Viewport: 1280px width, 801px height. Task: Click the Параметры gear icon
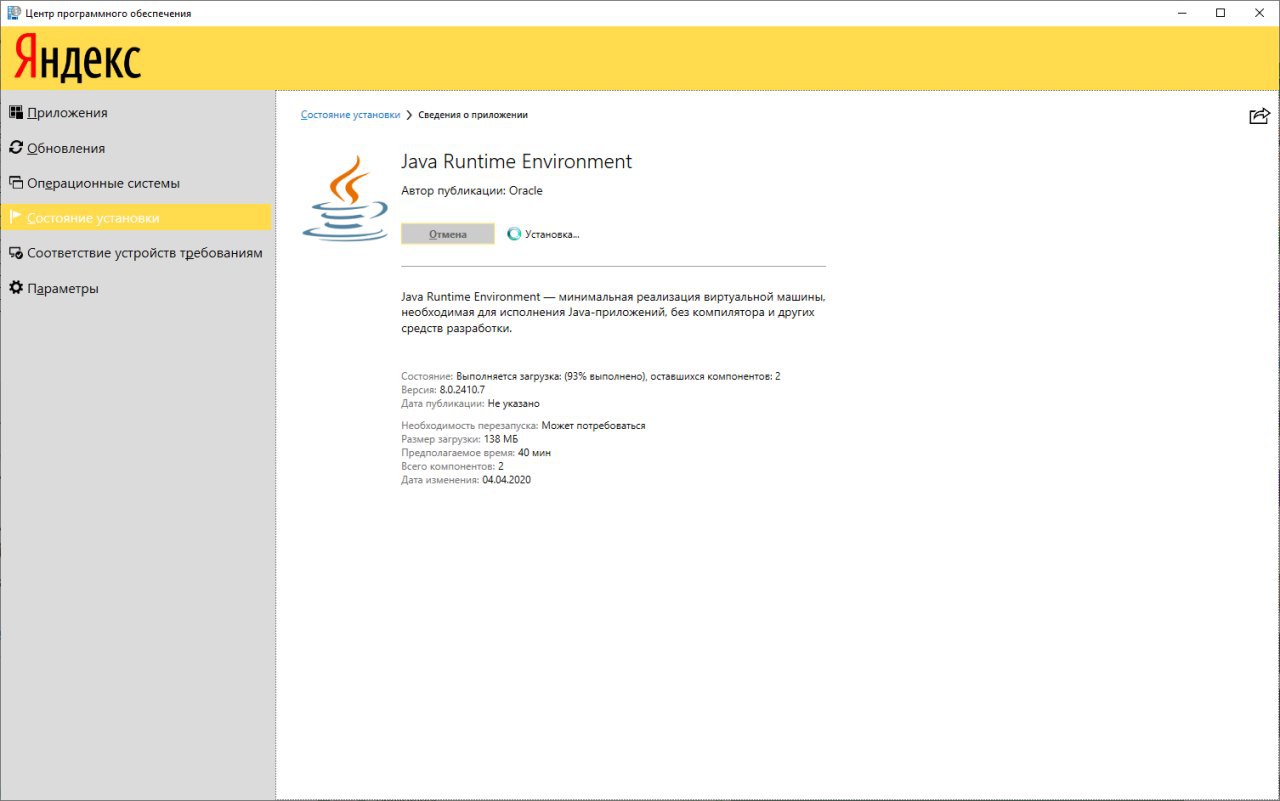click(16, 287)
